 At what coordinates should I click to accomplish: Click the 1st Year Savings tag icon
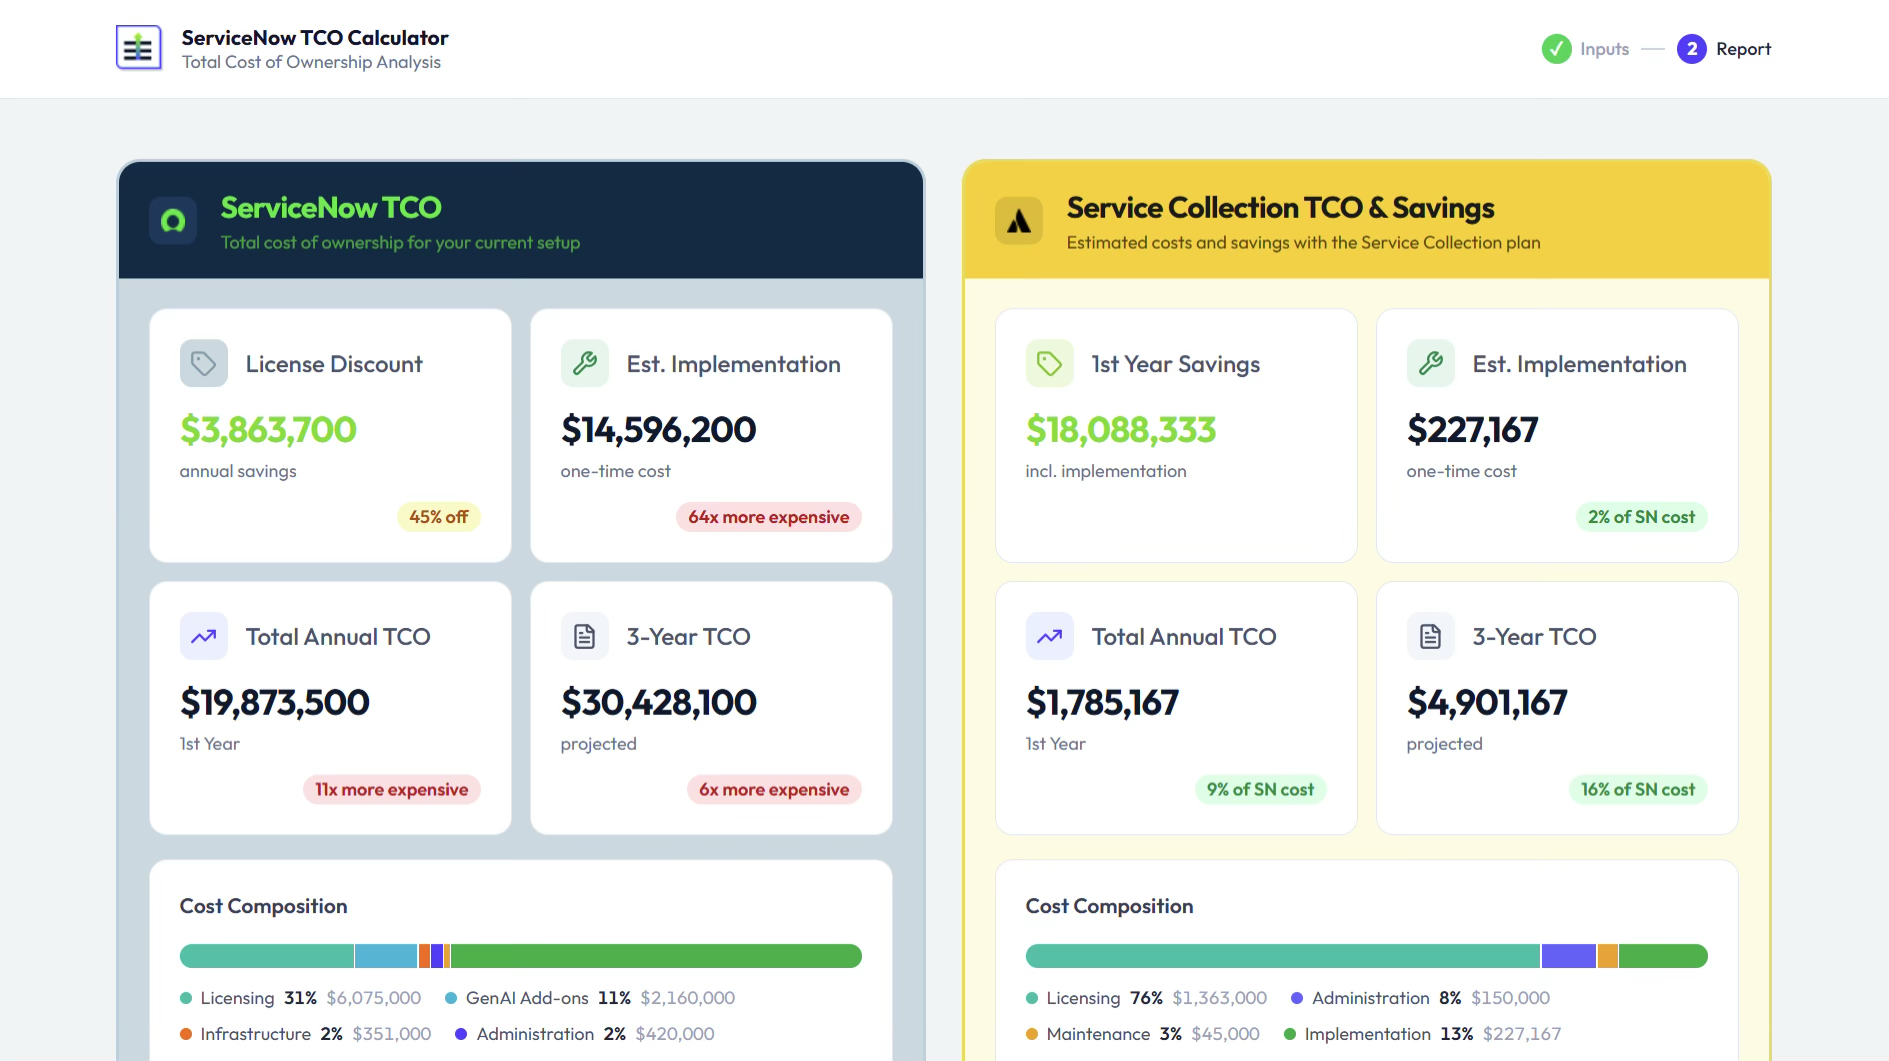click(x=1050, y=364)
